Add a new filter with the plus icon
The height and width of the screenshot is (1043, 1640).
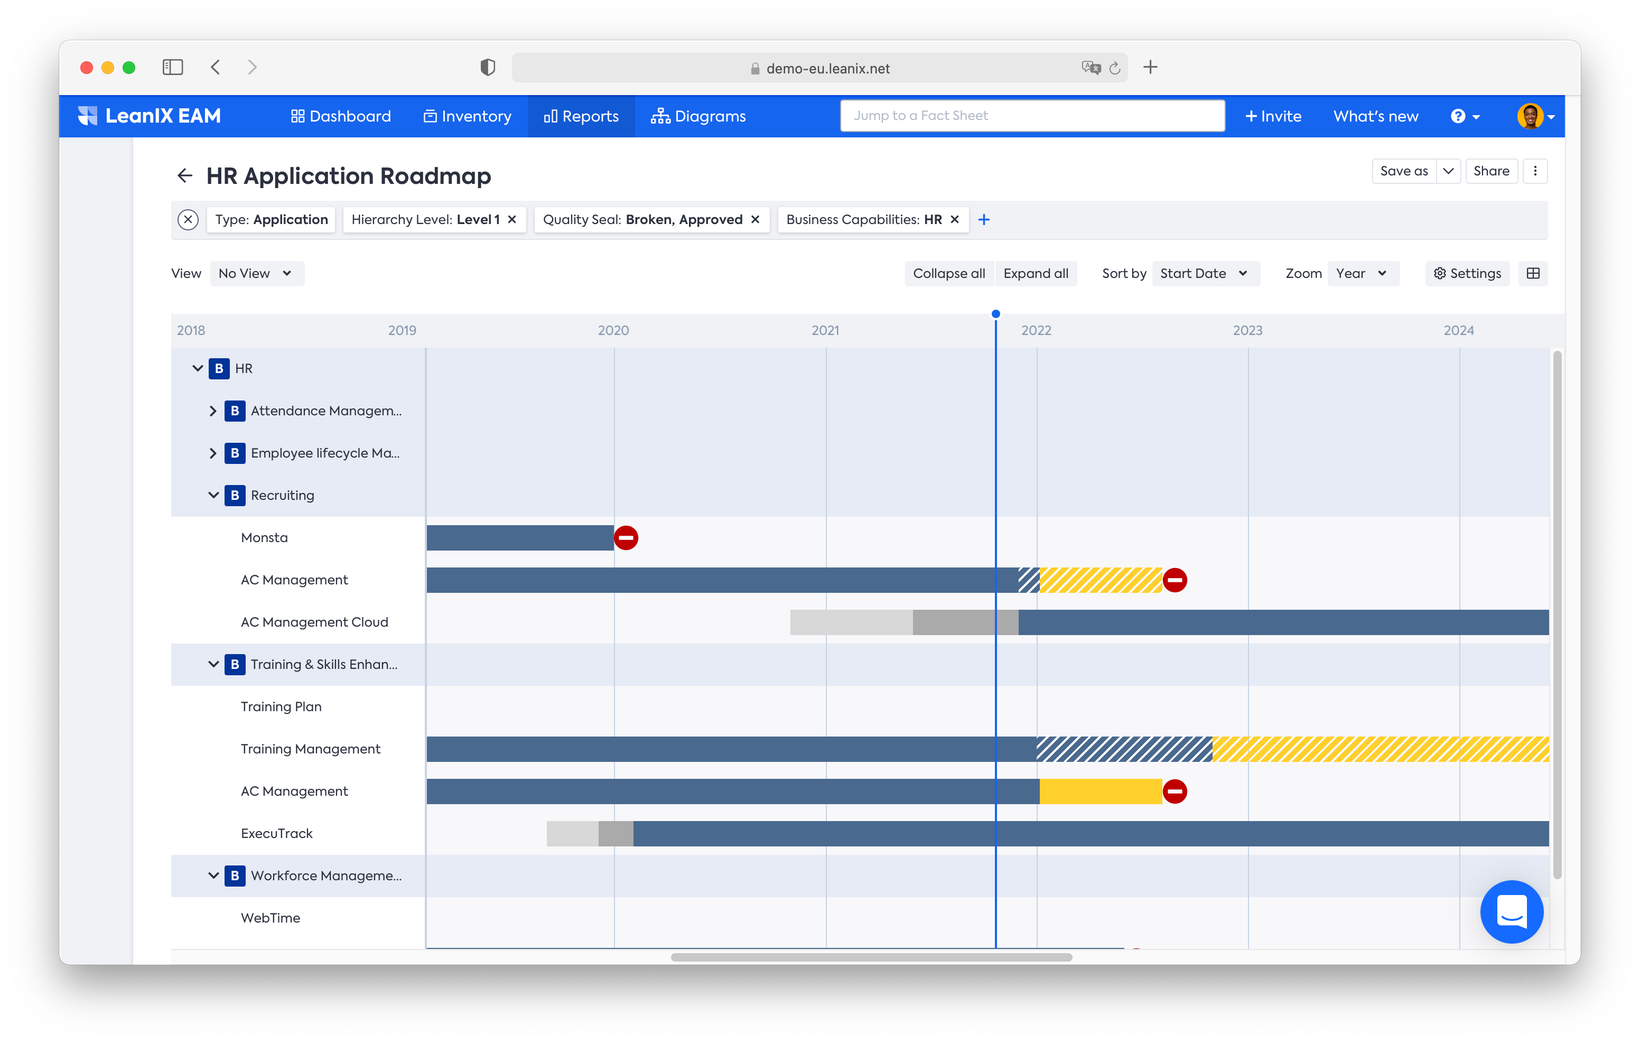click(x=984, y=220)
